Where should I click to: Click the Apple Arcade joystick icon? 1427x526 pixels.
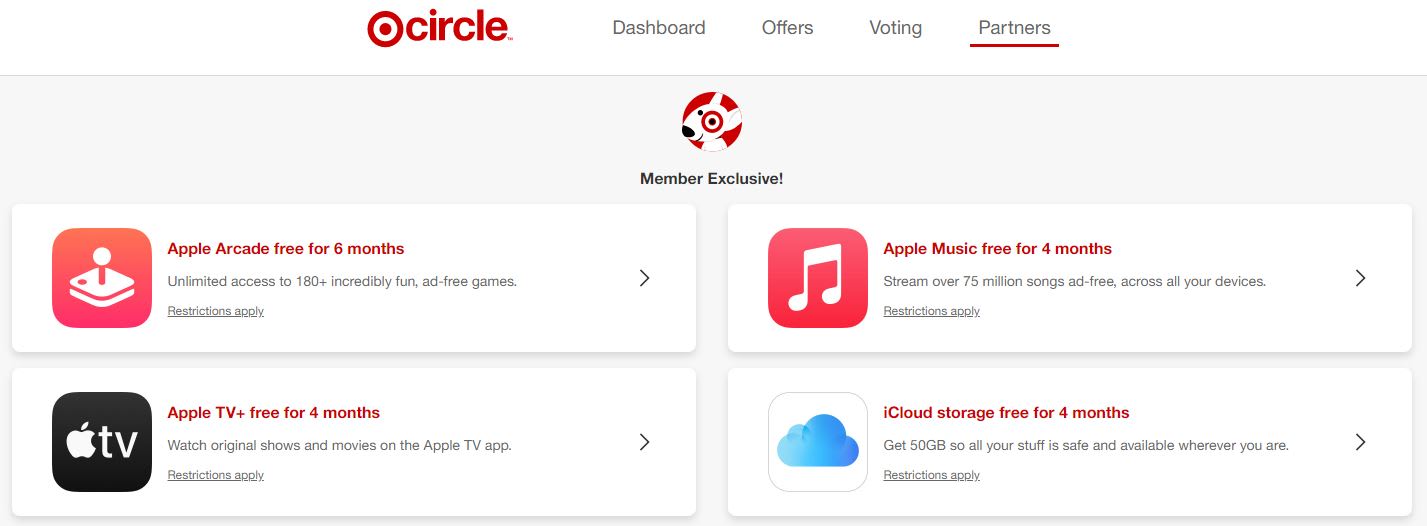point(102,278)
